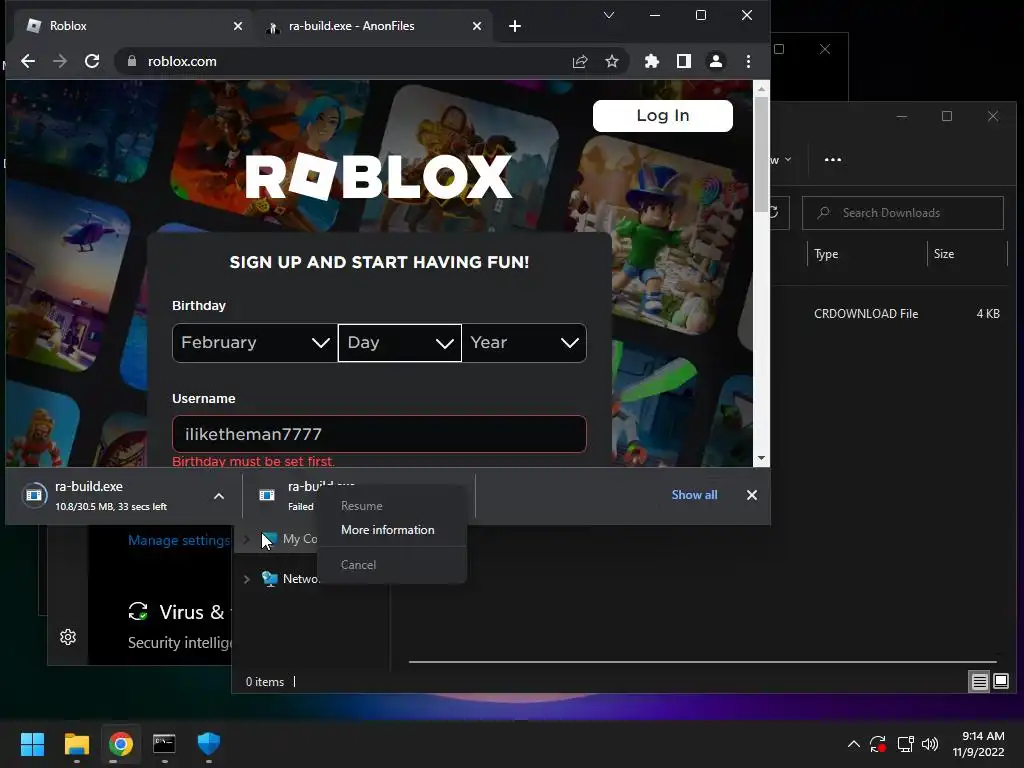Open Windows Security shield in taskbar
1024x768 pixels.
[x=208, y=744]
